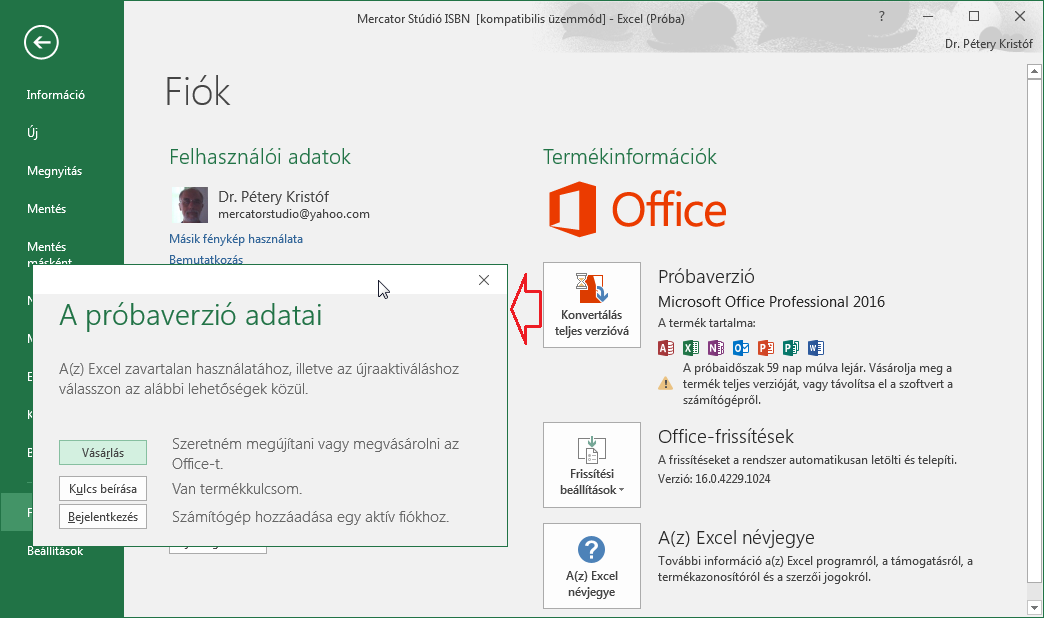The width and height of the screenshot is (1047, 620).
Task: Click the vertical scrollbar thumb
Action: tap(1034, 330)
